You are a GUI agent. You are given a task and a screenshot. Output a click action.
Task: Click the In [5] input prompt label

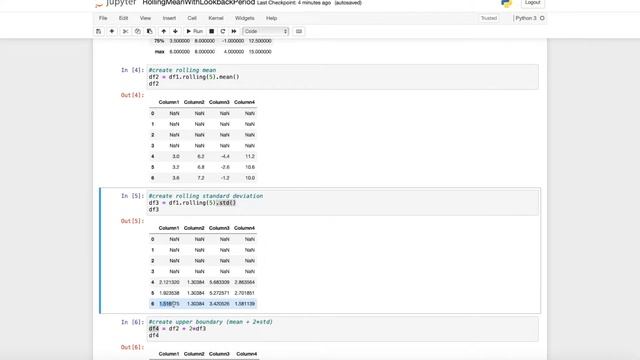point(132,196)
